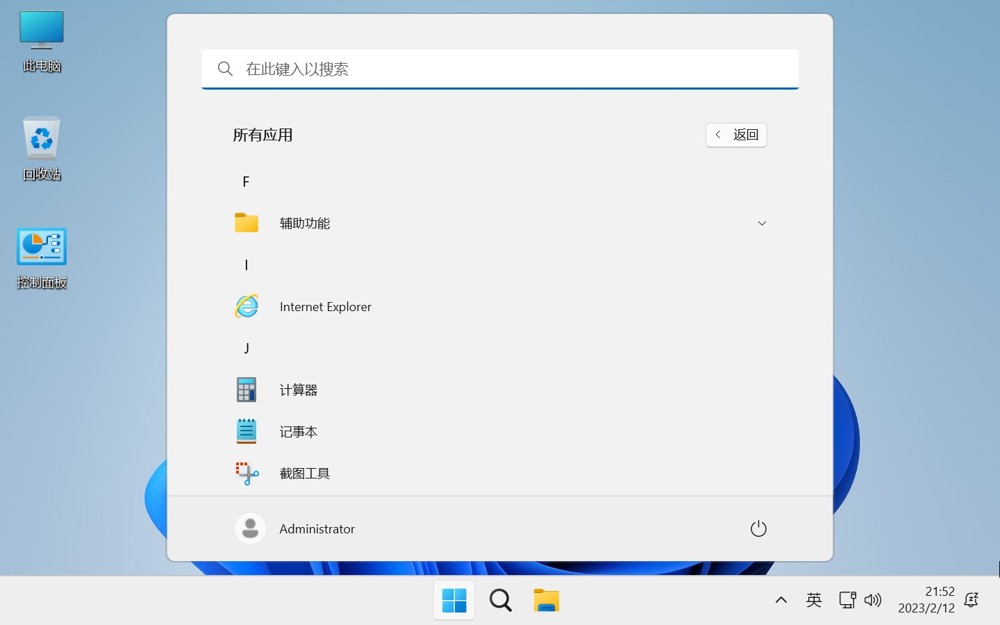Click the taskbar search magnifier icon

pos(500,600)
